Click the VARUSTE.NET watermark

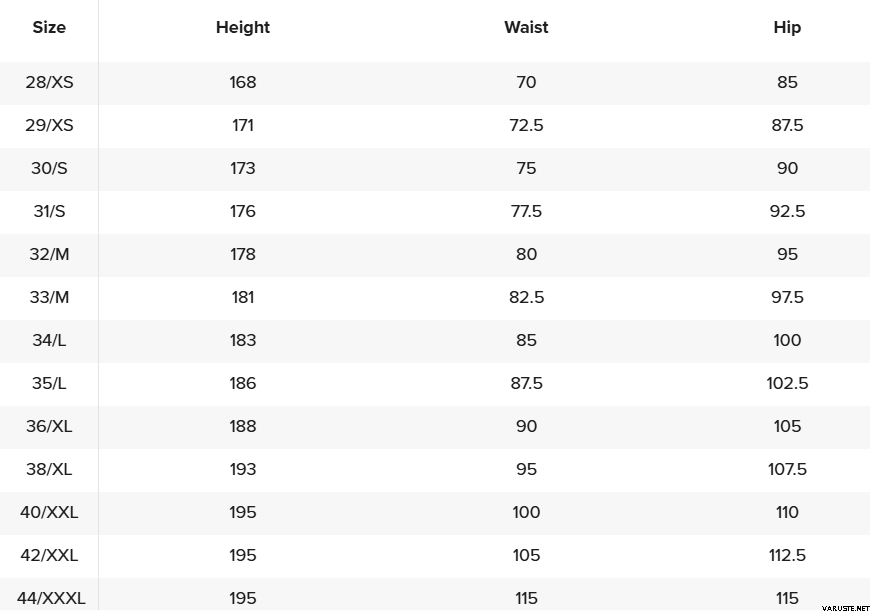pyautogui.click(x=844, y=606)
